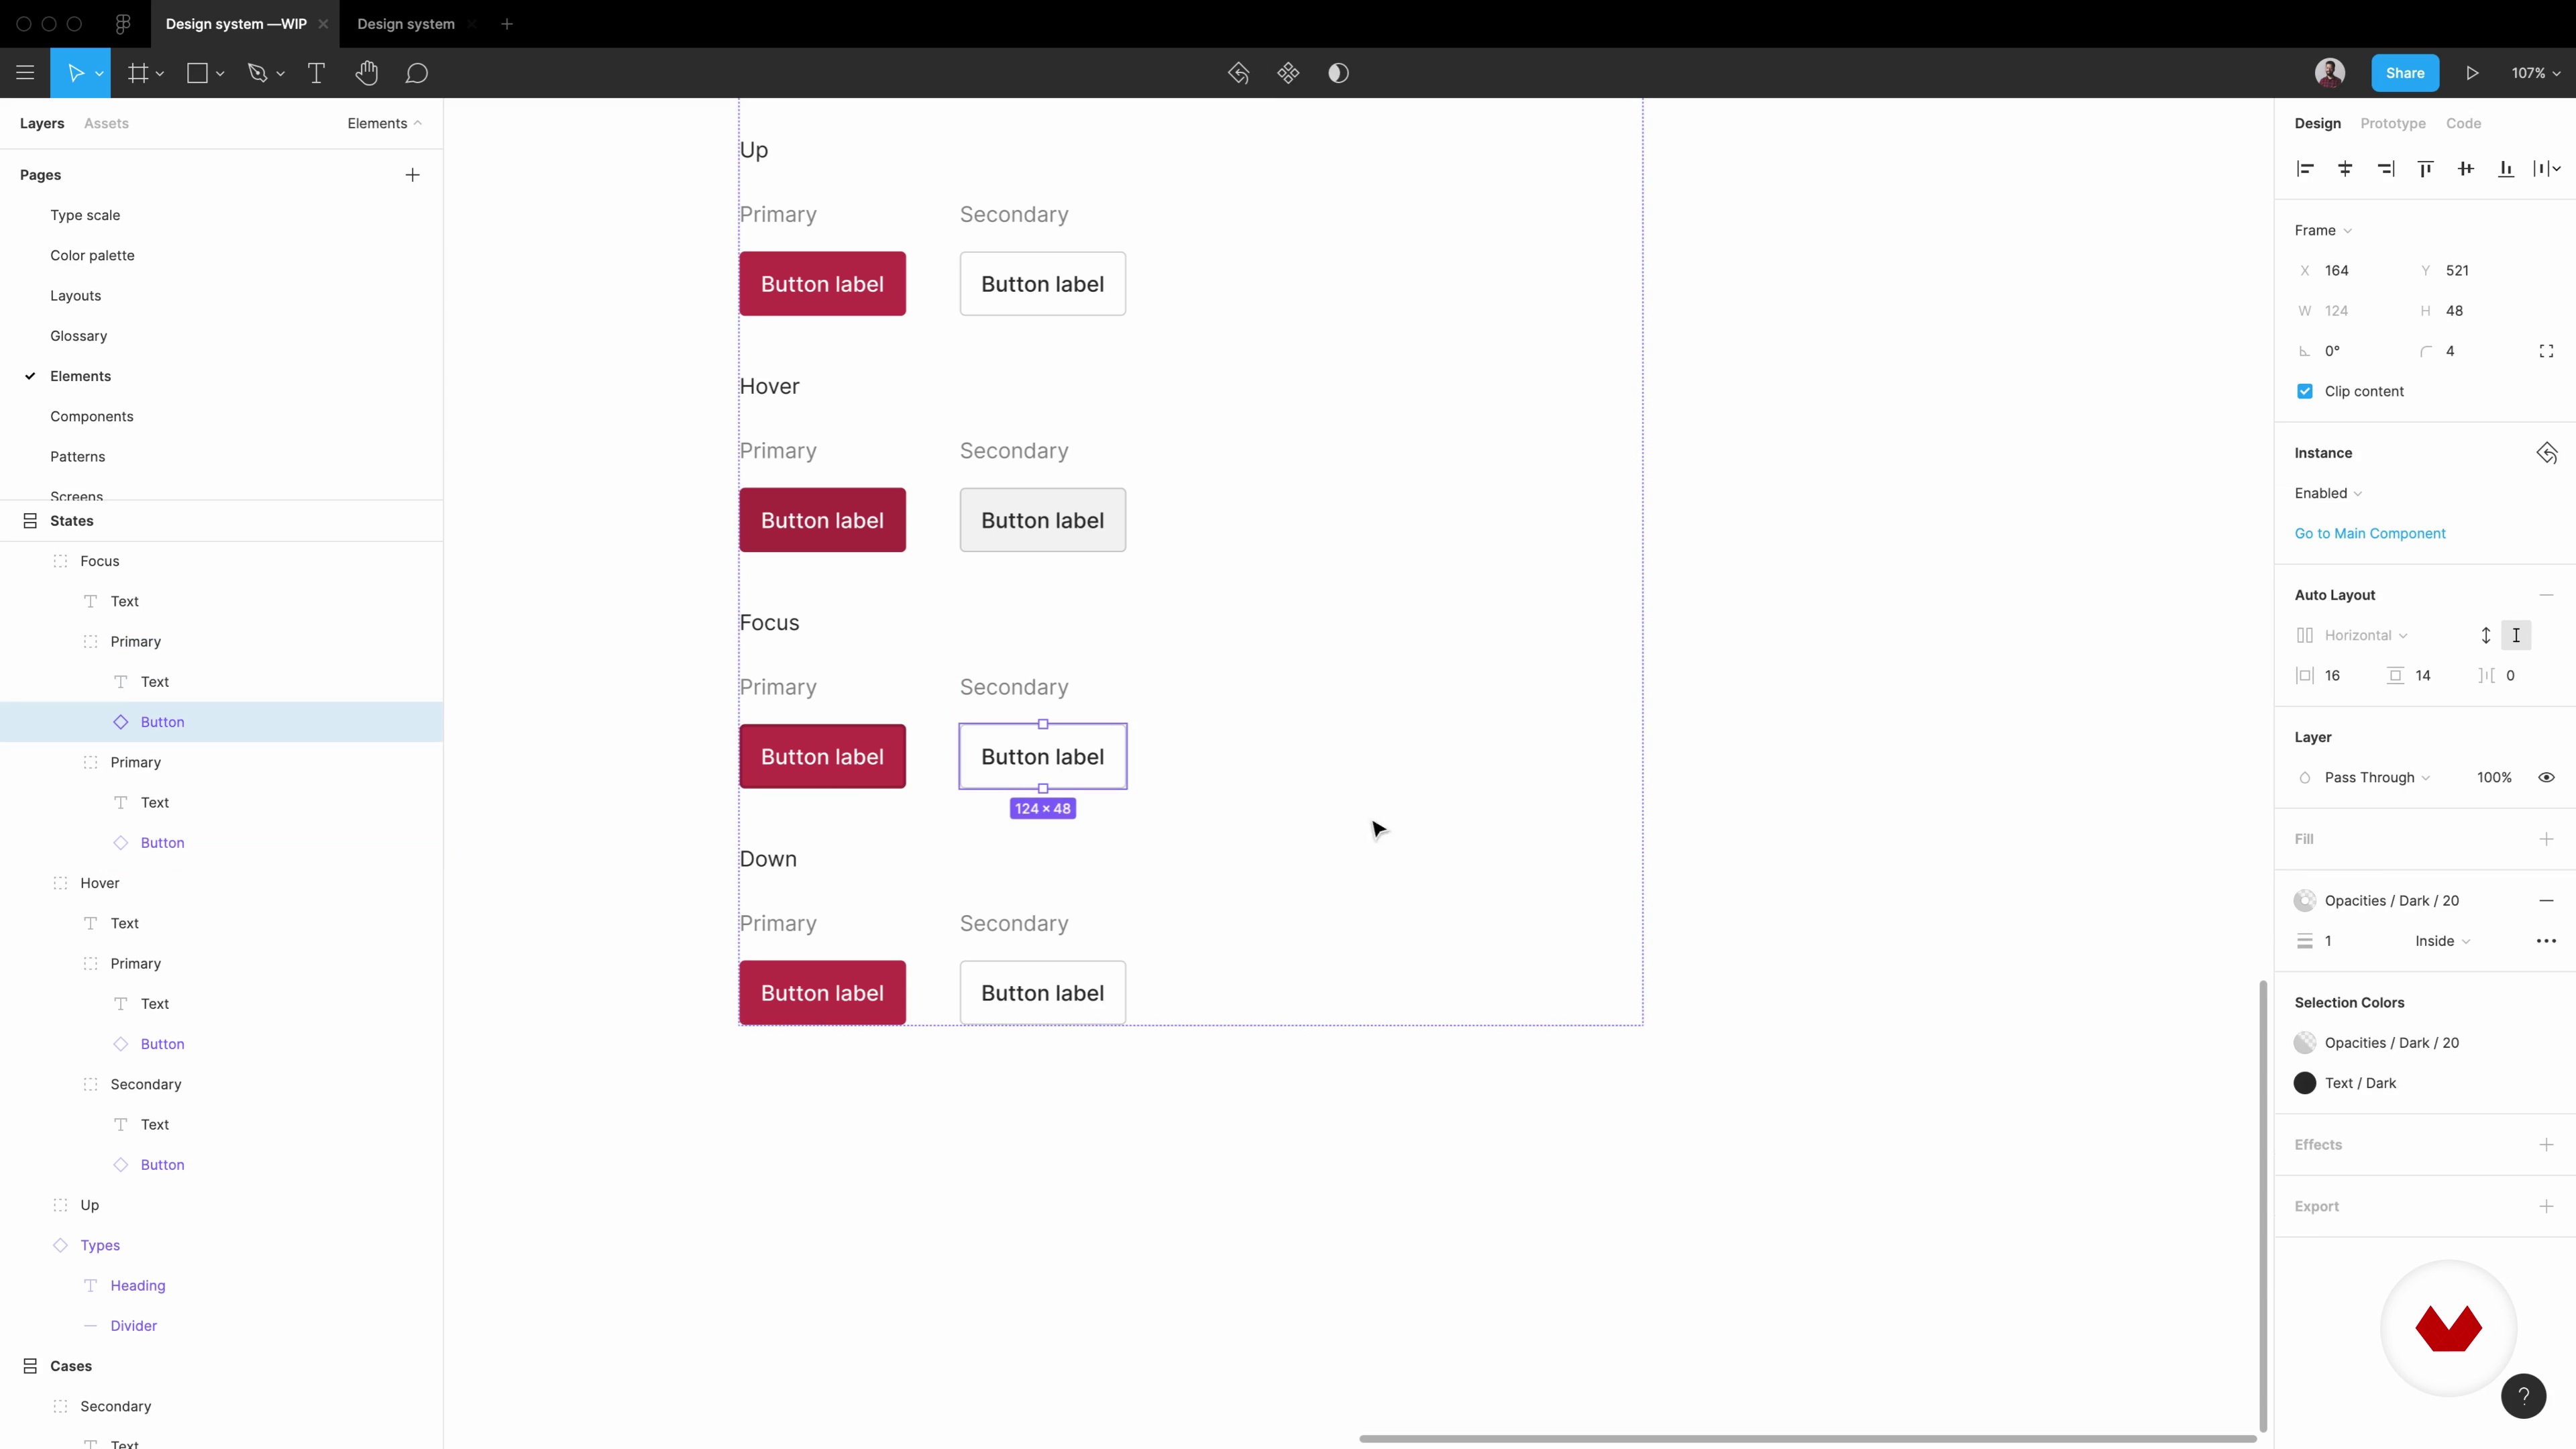Align selection right

coord(2386,169)
